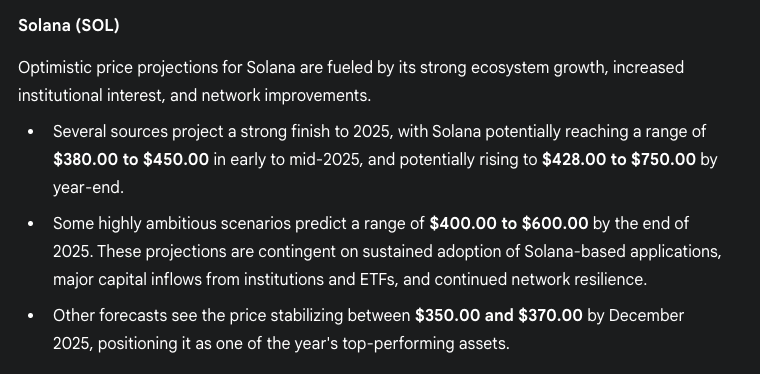The height and width of the screenshot is (374, 760).
Task: Click the bold $428.00 to $750.00 range
Action: tap(618, 159)
